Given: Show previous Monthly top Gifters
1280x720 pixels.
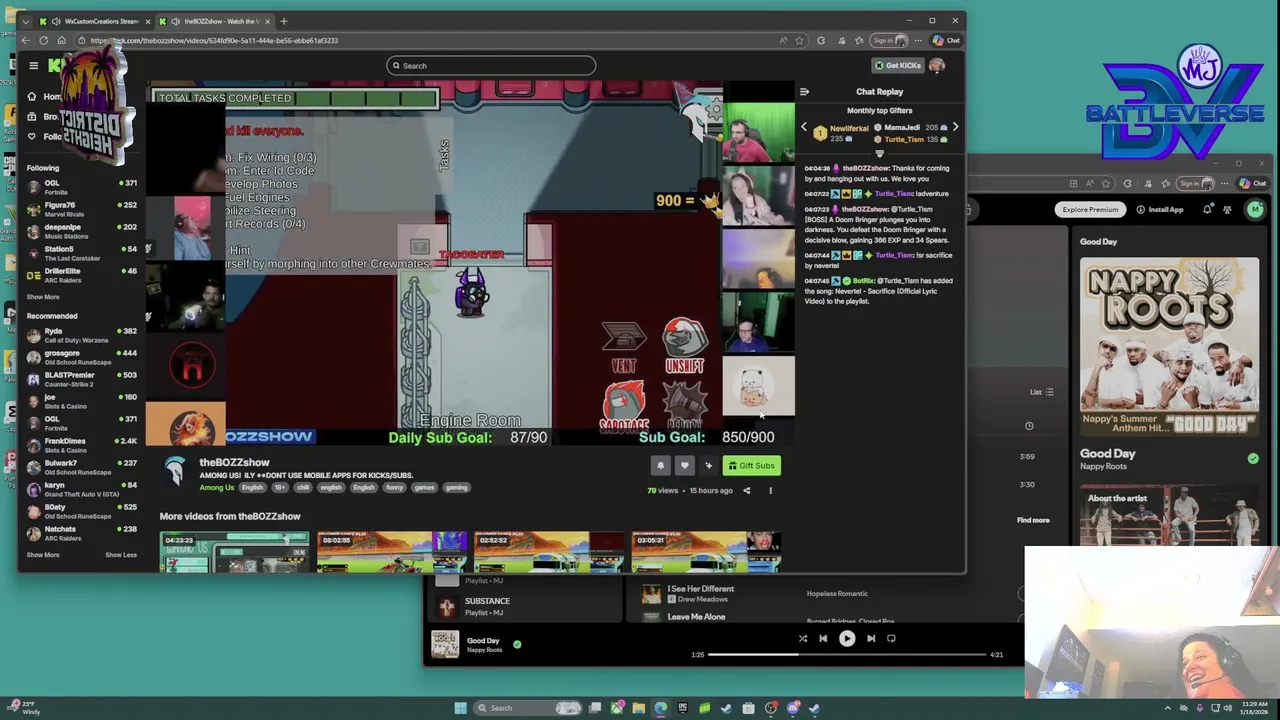Looking at the screenshot, I should point(804,127).
